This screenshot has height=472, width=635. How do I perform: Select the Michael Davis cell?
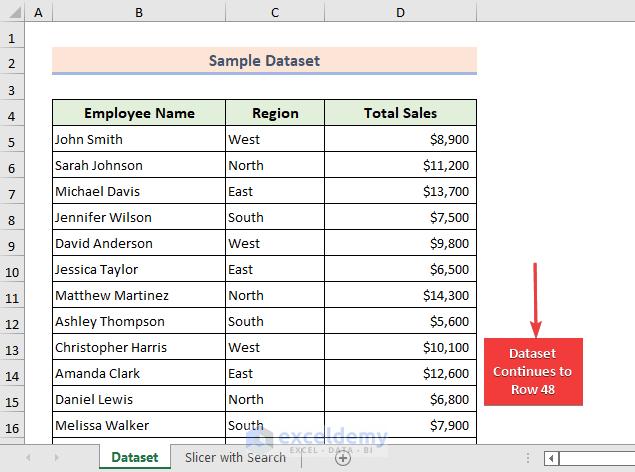(139, 191)
